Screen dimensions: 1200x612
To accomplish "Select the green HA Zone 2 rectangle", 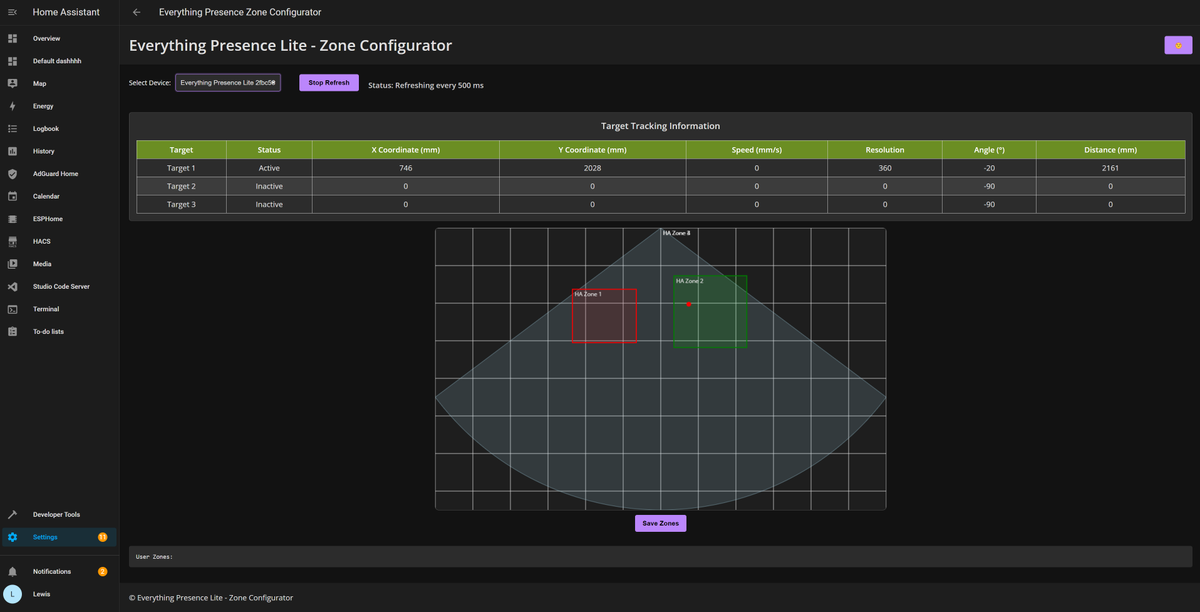I will tap(710, 312).
